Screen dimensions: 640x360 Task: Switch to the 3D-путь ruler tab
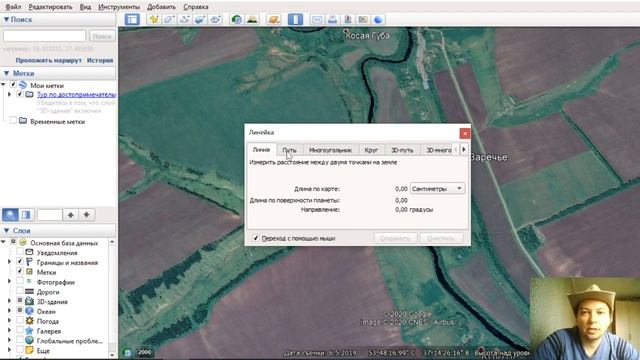(402, 150)
